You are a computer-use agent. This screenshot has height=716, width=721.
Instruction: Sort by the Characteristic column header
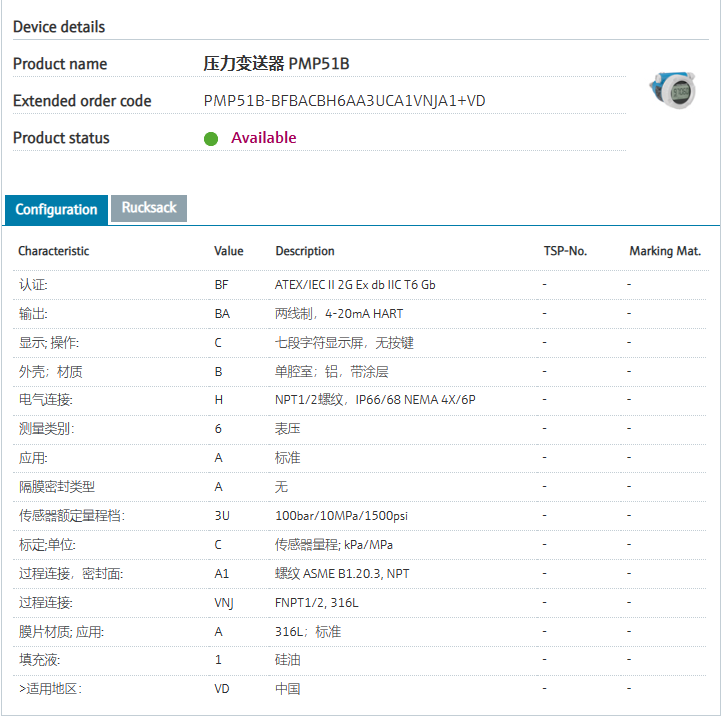click(53, 251)
